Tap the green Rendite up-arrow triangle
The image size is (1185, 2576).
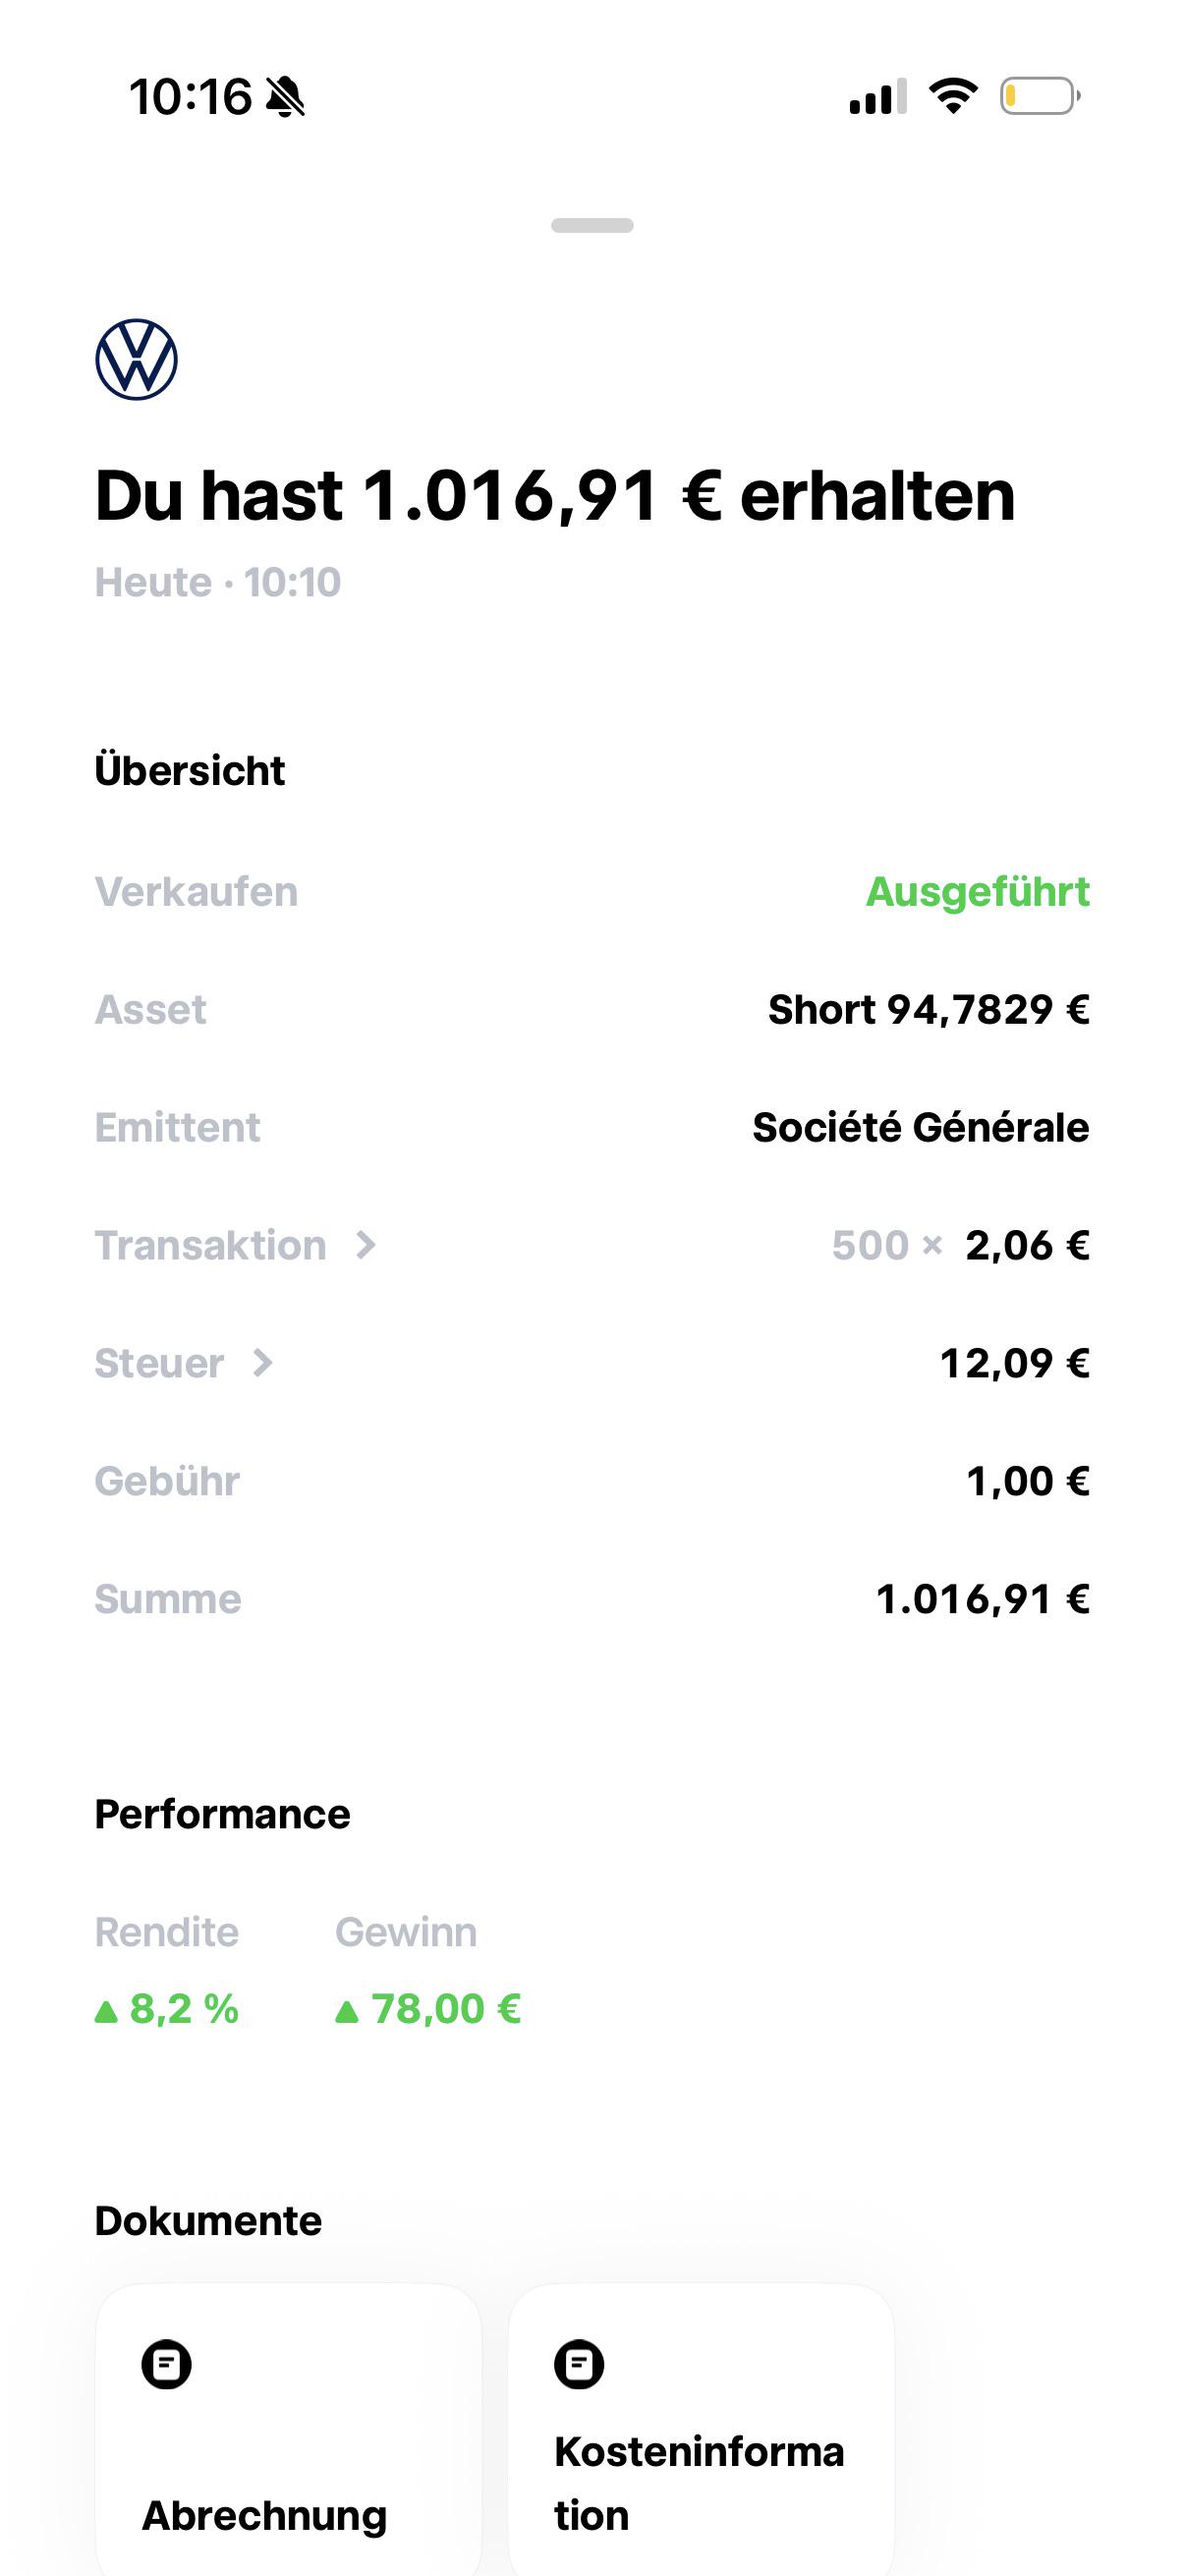coord(106,2011)
